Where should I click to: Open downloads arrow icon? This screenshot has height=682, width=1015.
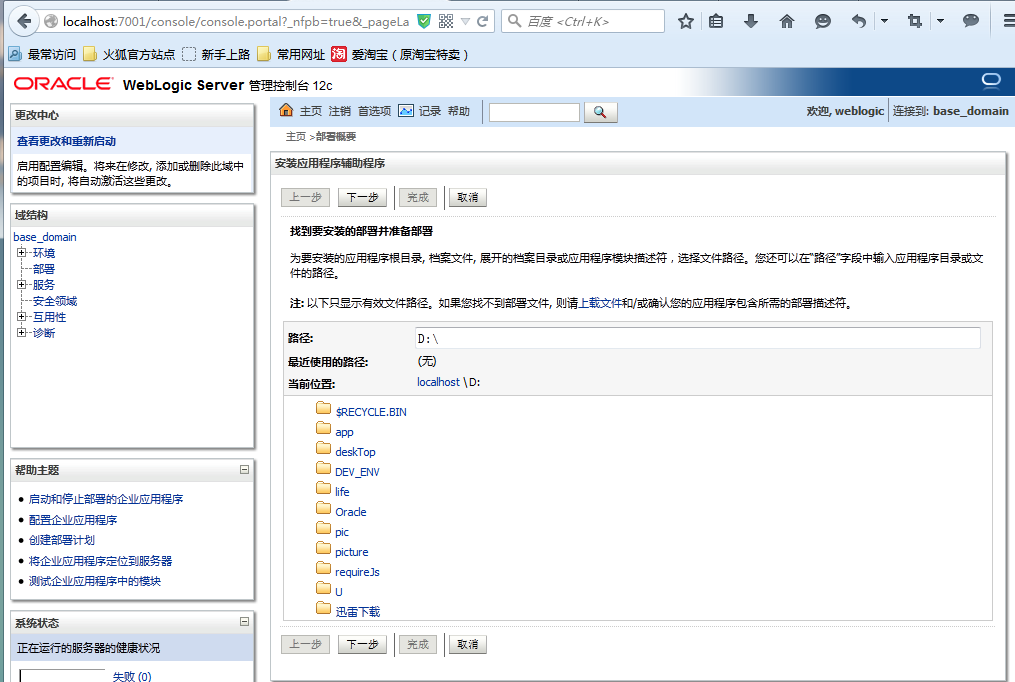tap(751, 21)
